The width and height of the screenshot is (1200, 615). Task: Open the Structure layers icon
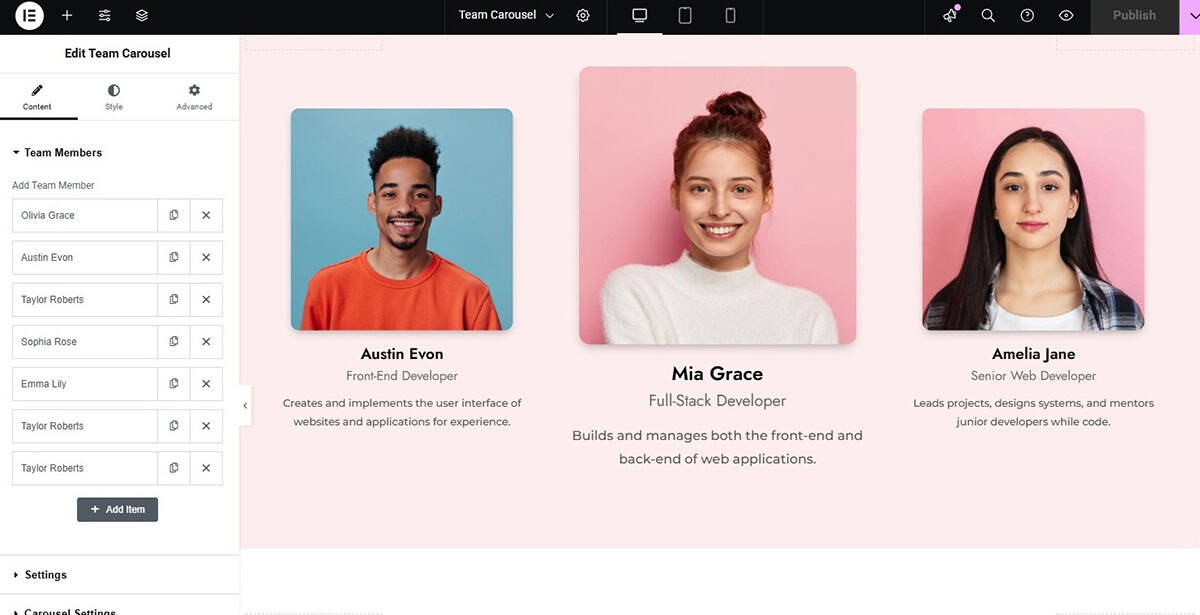coord(142,15)
